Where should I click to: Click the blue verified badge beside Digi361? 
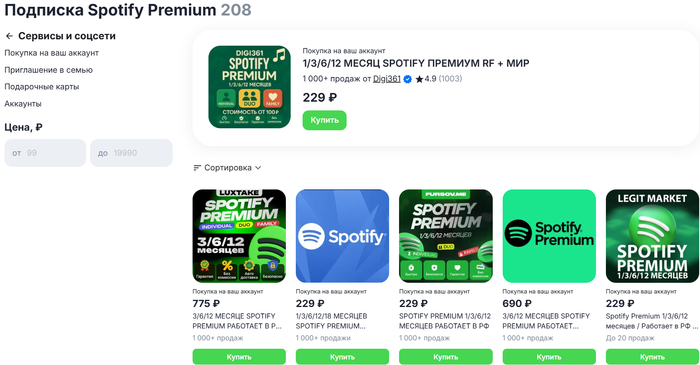[408, 79]
